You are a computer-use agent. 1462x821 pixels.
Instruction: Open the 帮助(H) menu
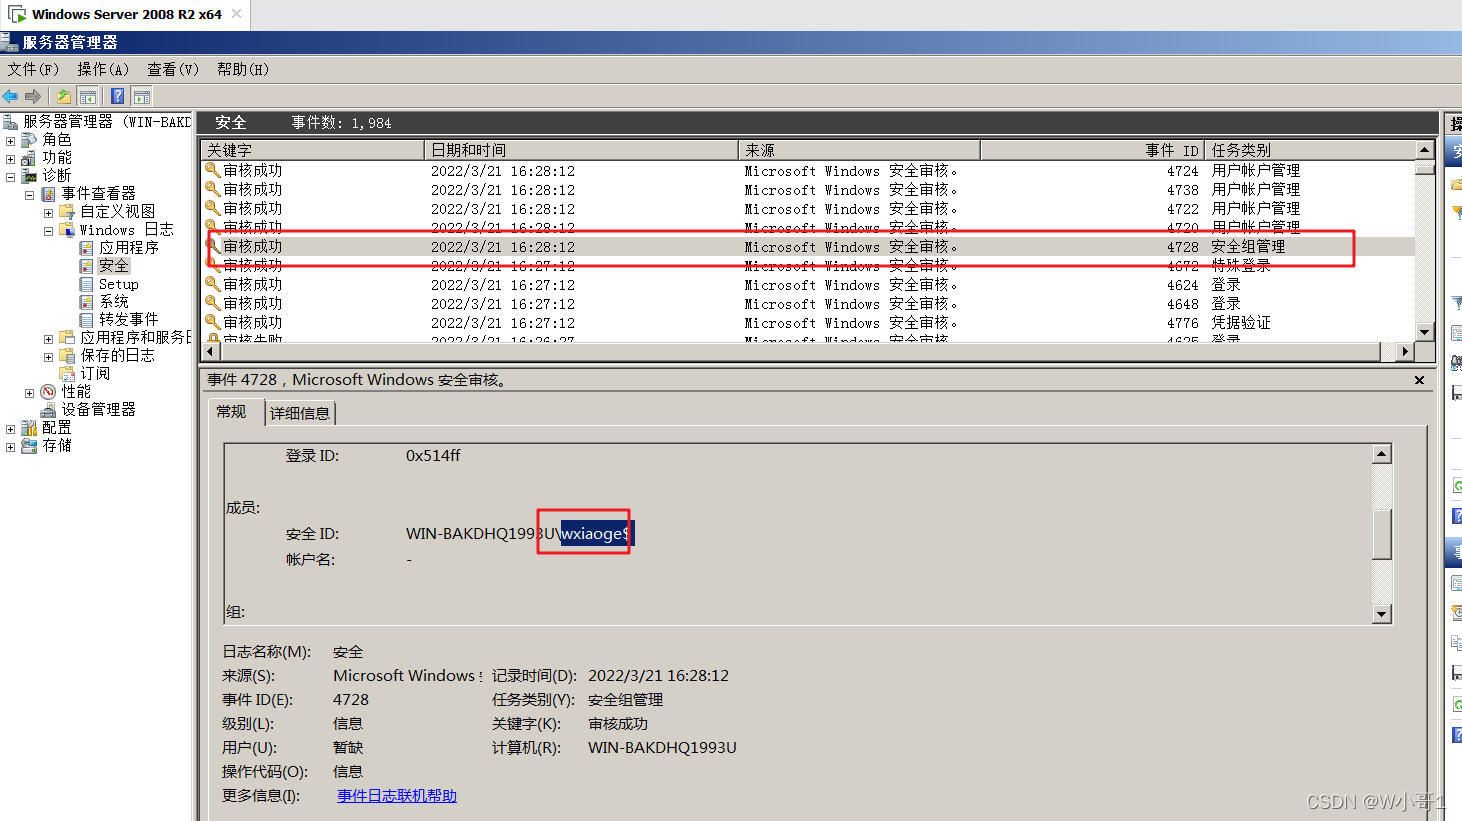[243, 69]
